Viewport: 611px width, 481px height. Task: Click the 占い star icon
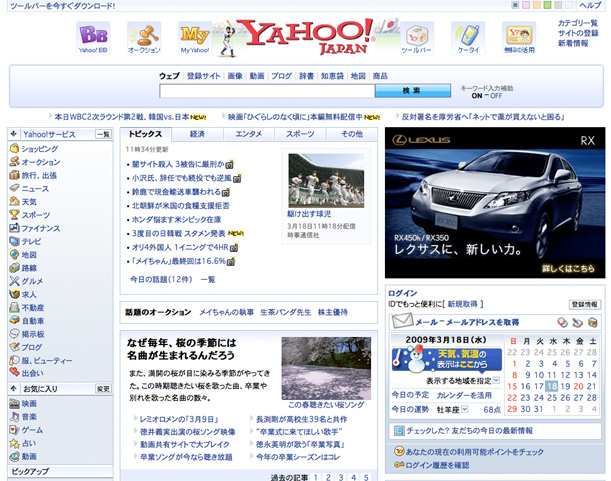[x=14, y=443]
